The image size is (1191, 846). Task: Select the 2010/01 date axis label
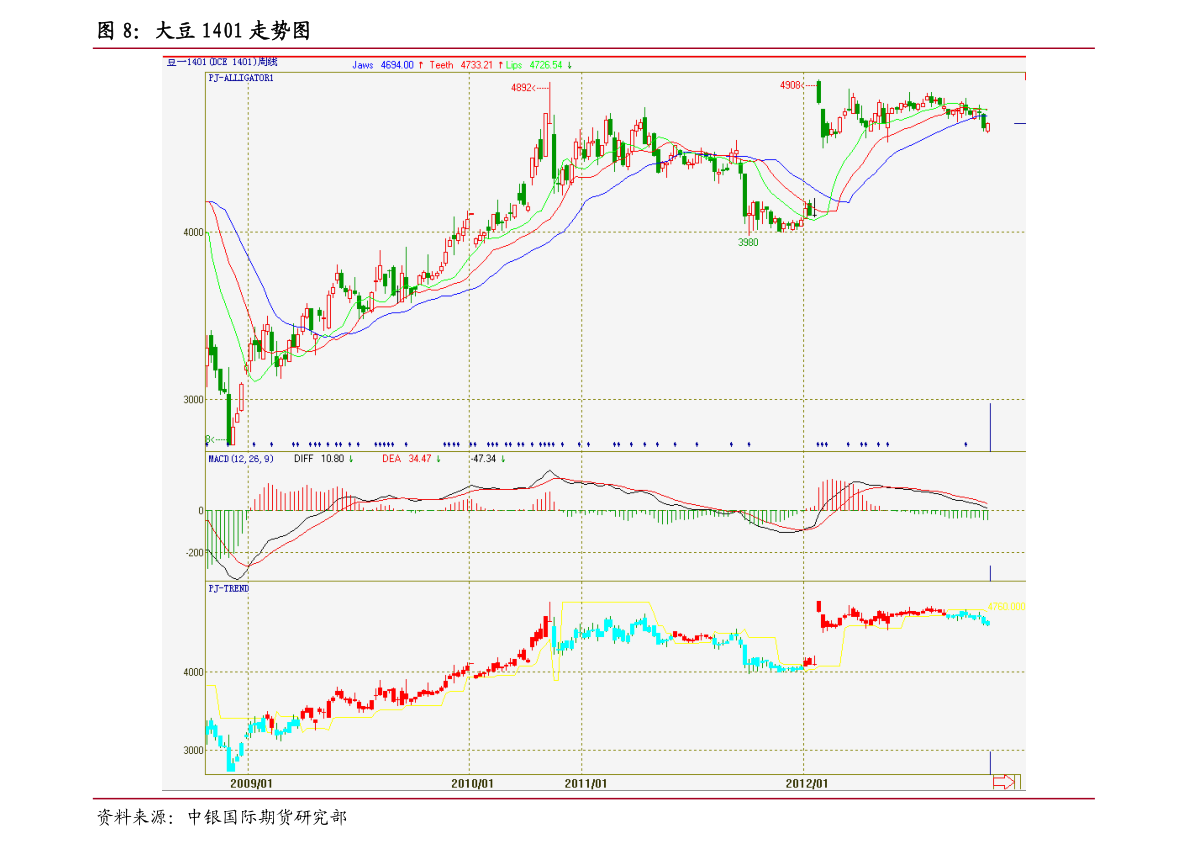pos(472,783)
